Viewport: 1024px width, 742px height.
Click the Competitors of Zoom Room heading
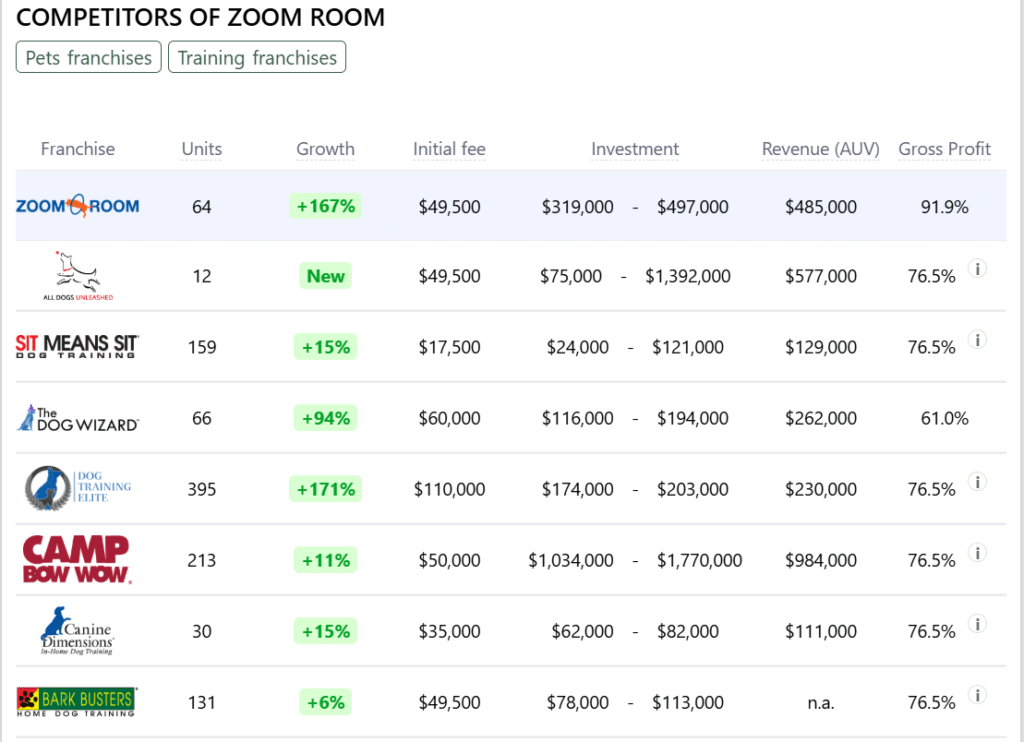(x=200, y=17)
